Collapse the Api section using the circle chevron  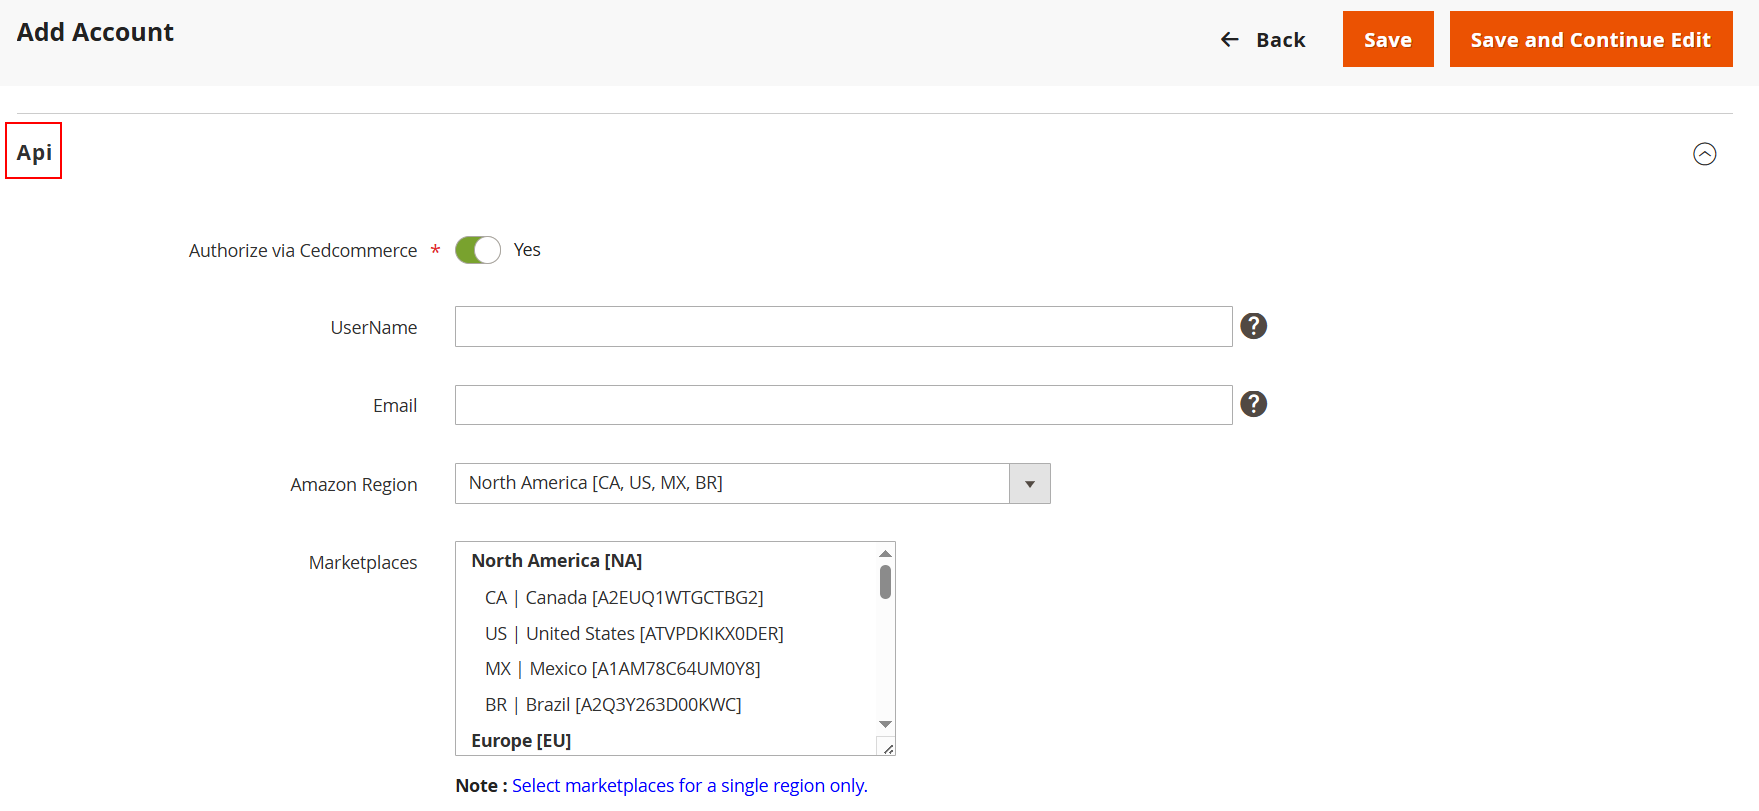click(x=1704, y=154)
